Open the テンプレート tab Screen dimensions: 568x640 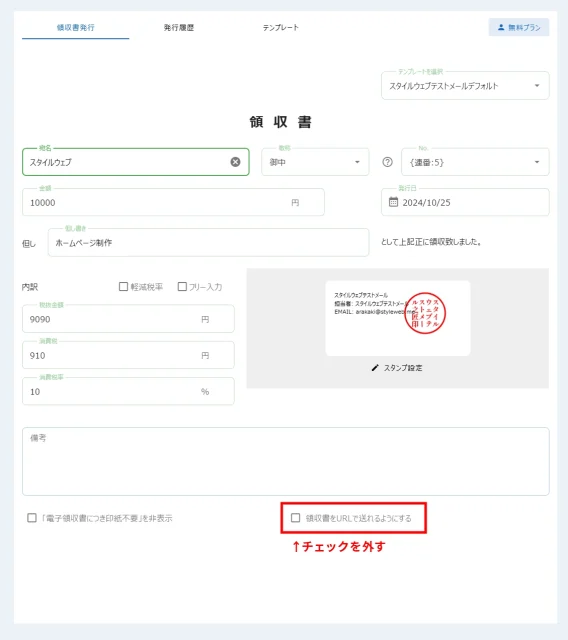click(x=281, y=27)
